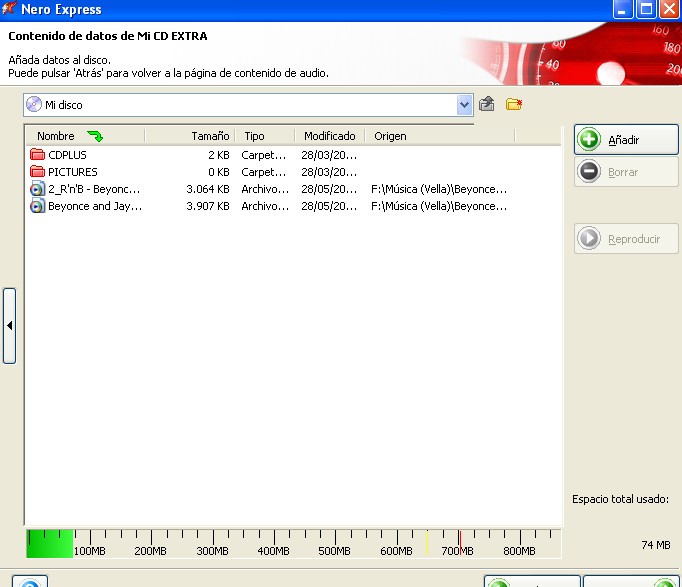Click the Mi disco CD icon
This screenshot has width=682, height=587.
coord(34,105)
